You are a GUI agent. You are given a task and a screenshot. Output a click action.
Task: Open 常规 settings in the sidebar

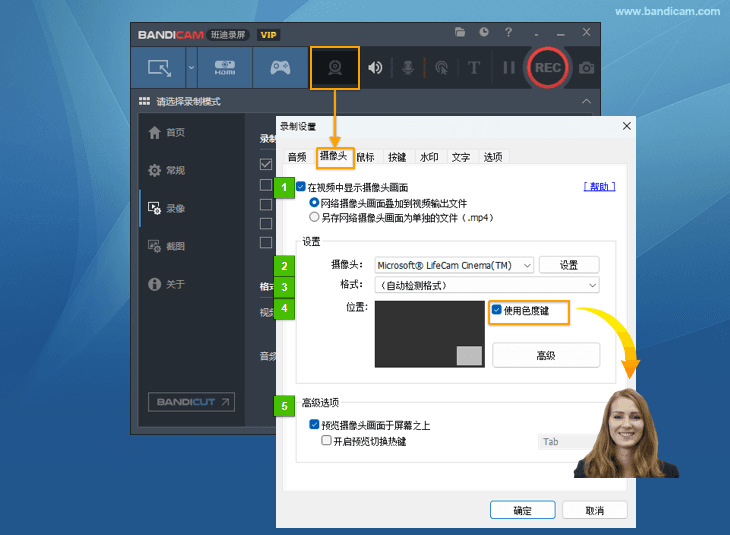pos(167,170)
